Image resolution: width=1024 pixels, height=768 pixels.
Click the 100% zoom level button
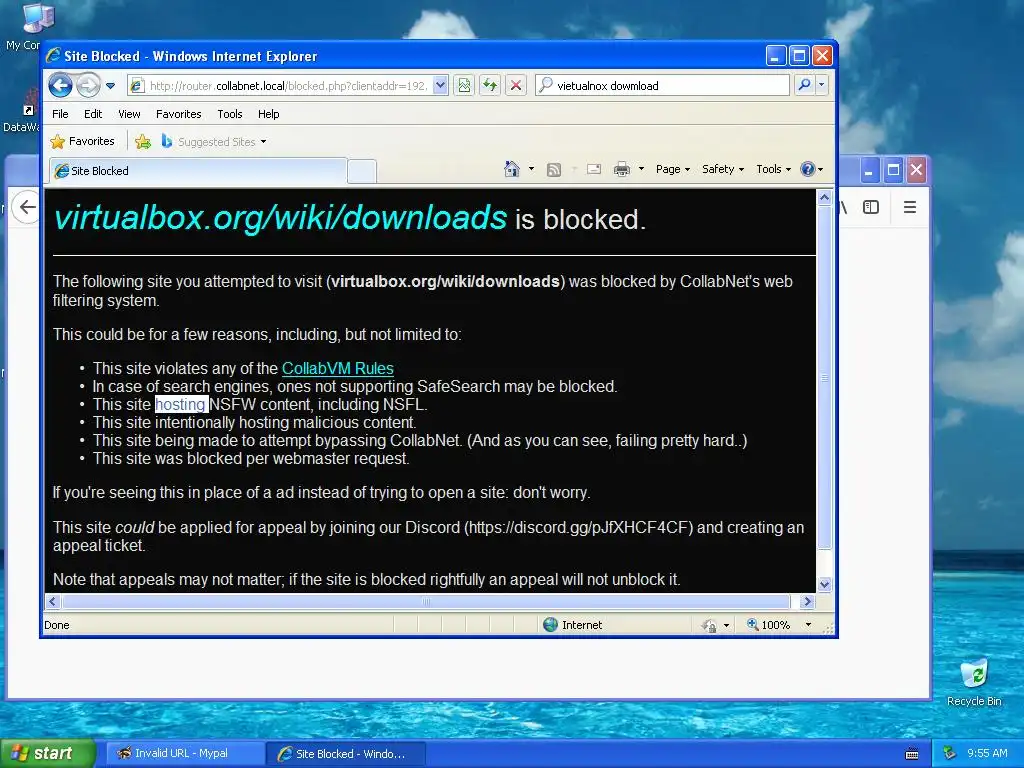pos(769,625)
